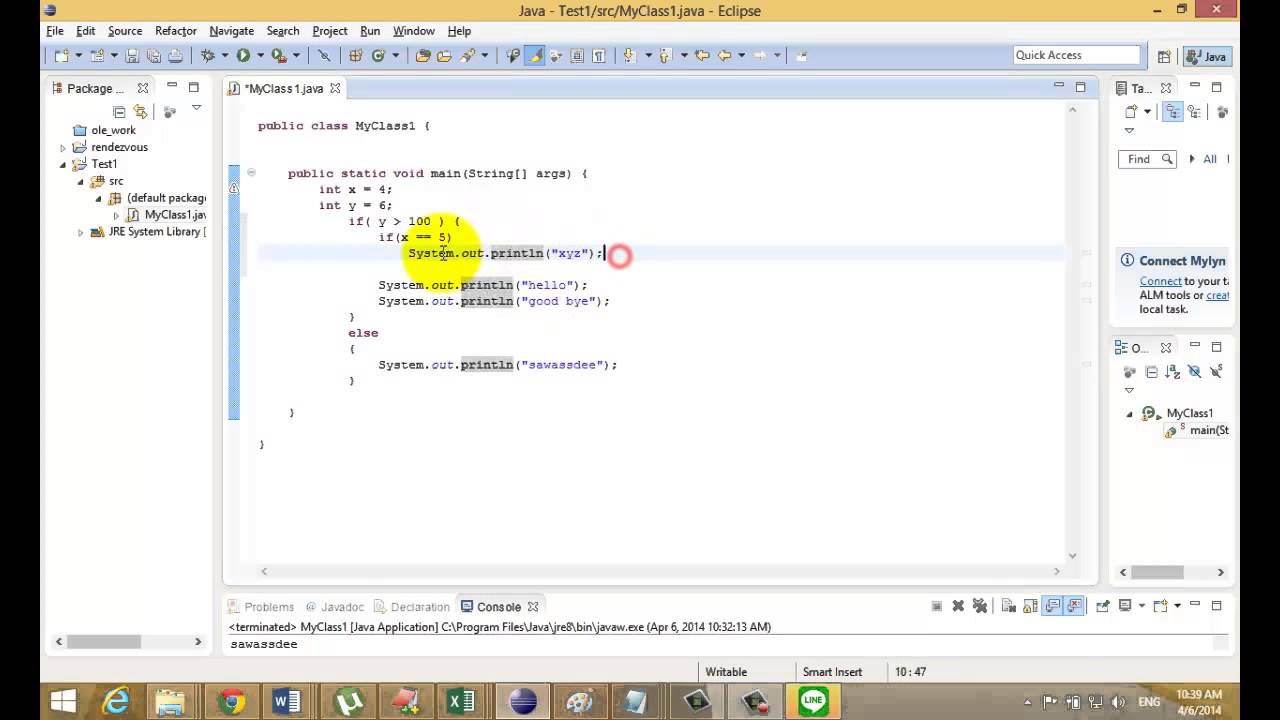
Task: Open the File menu
Action: click(55, 31)
